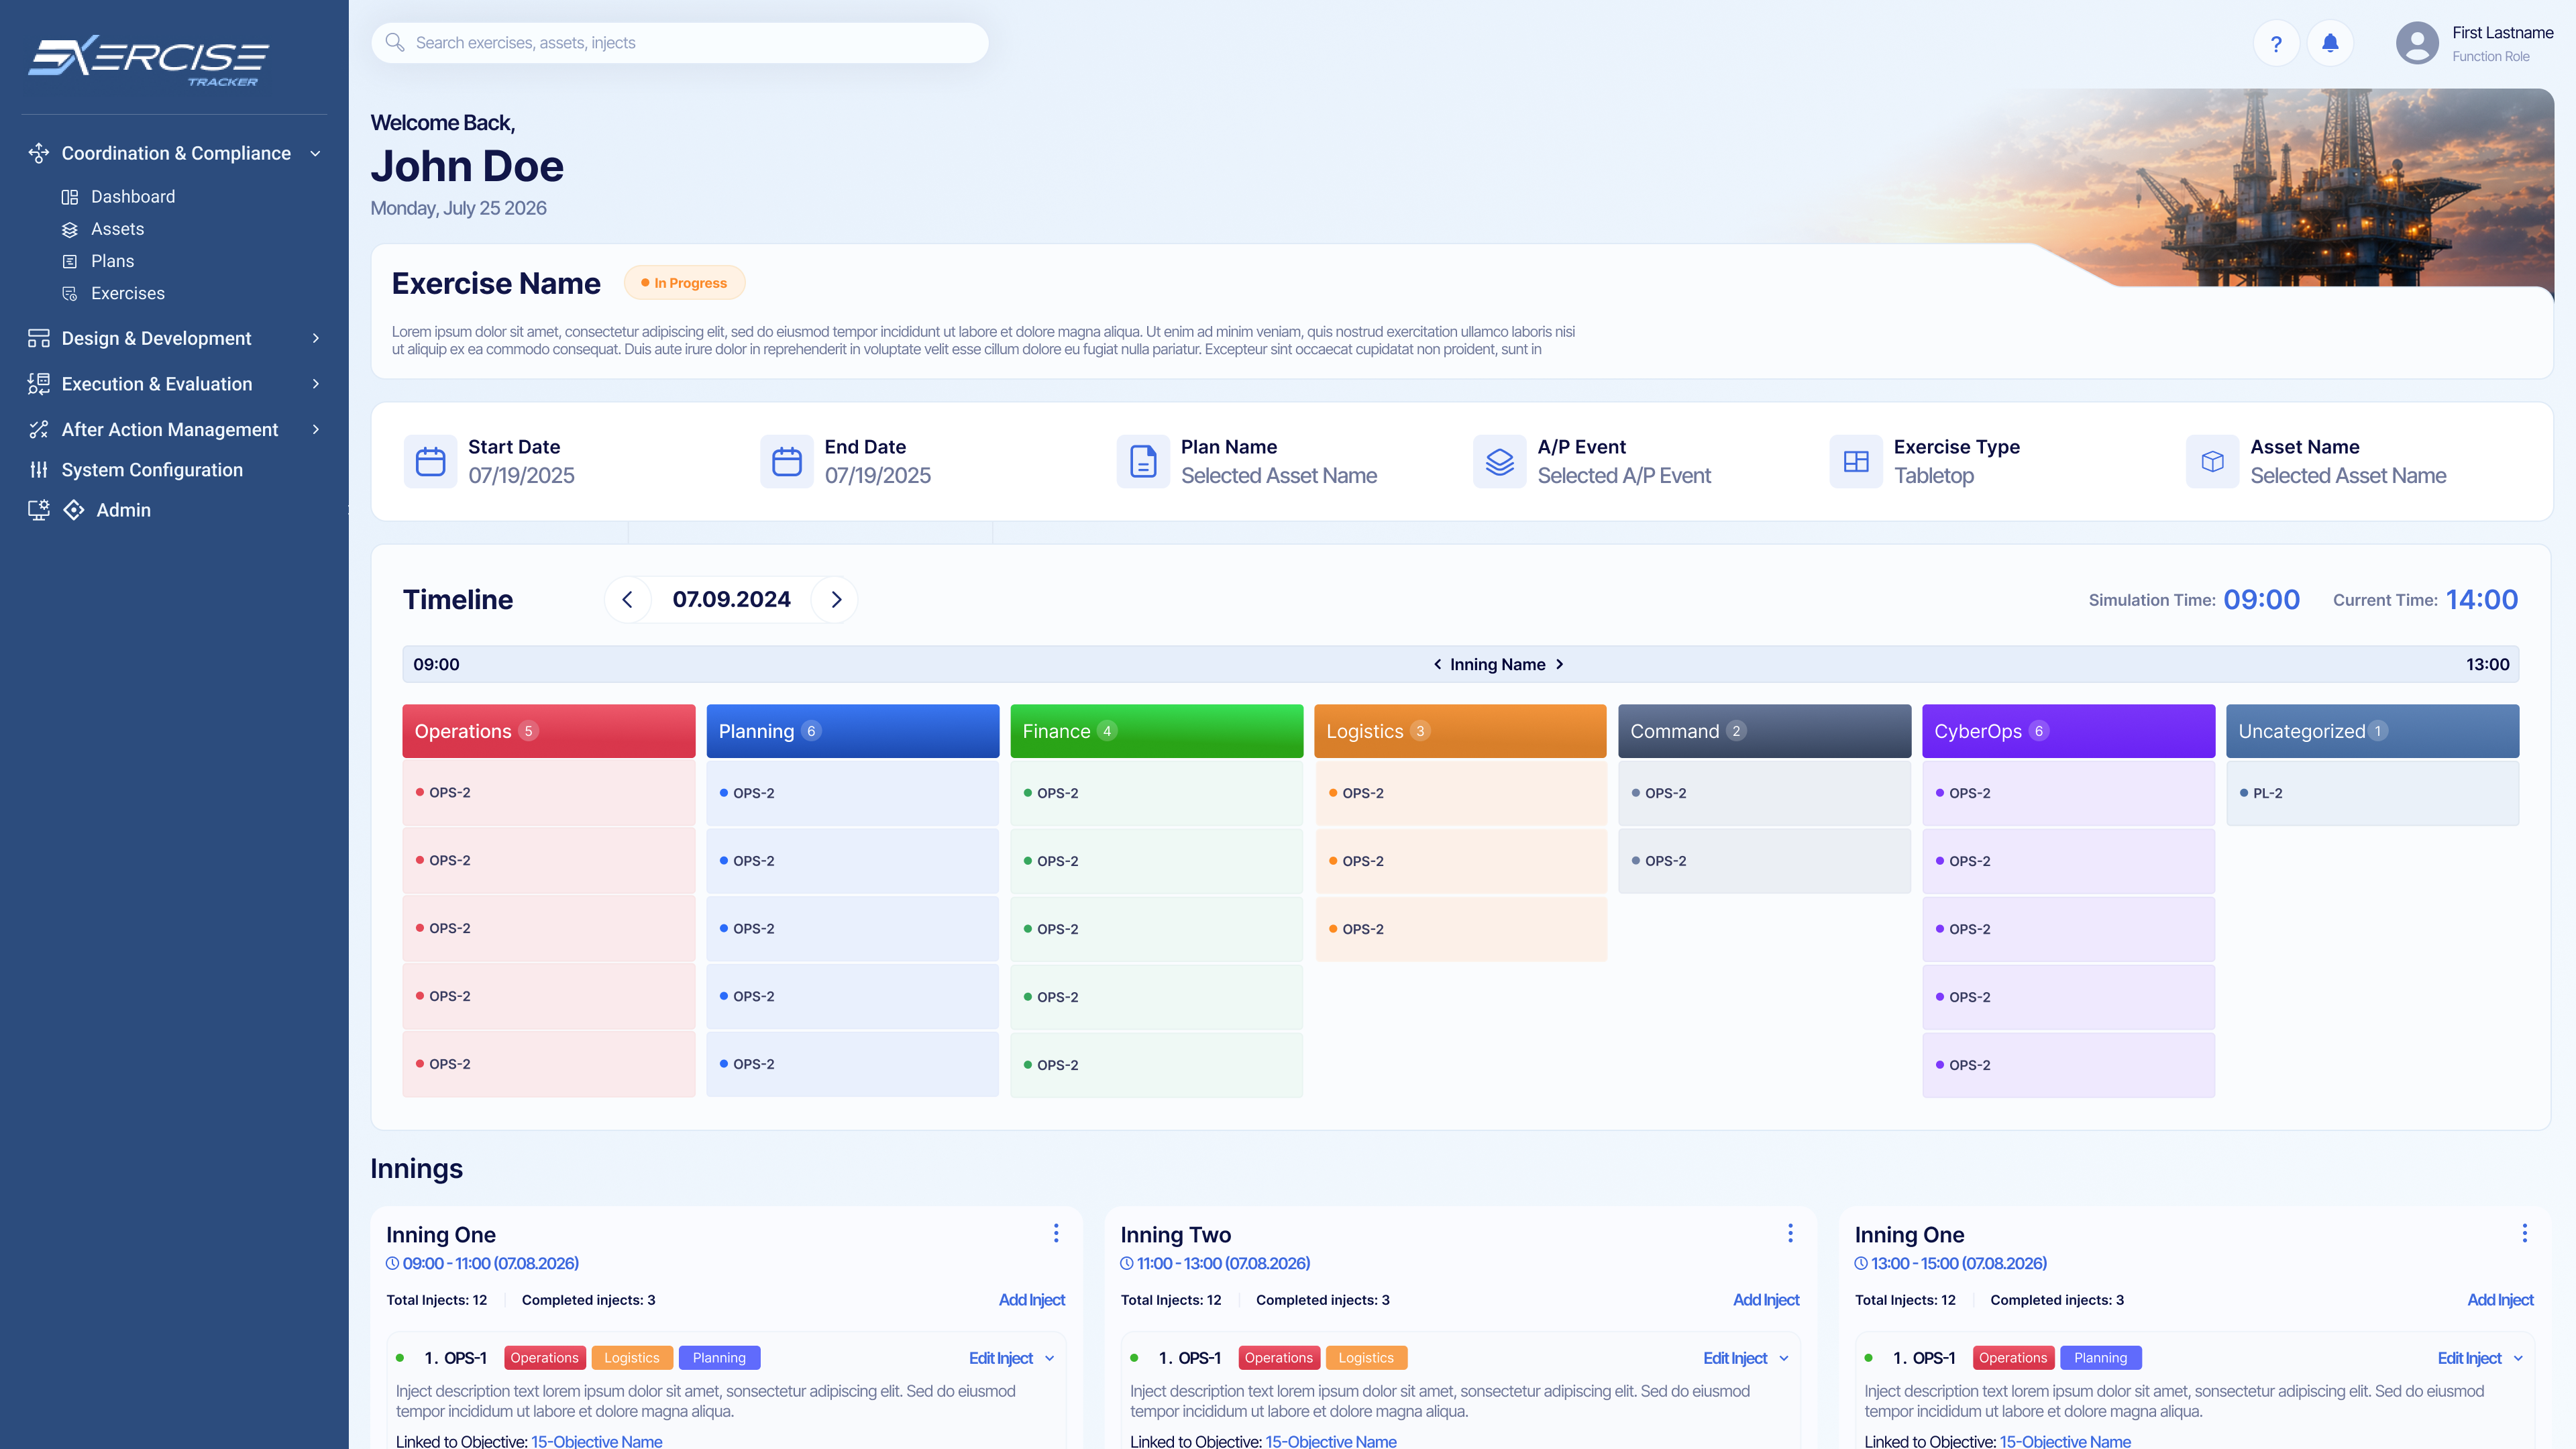Click the Logistics column header

(x=1461, y=731)
